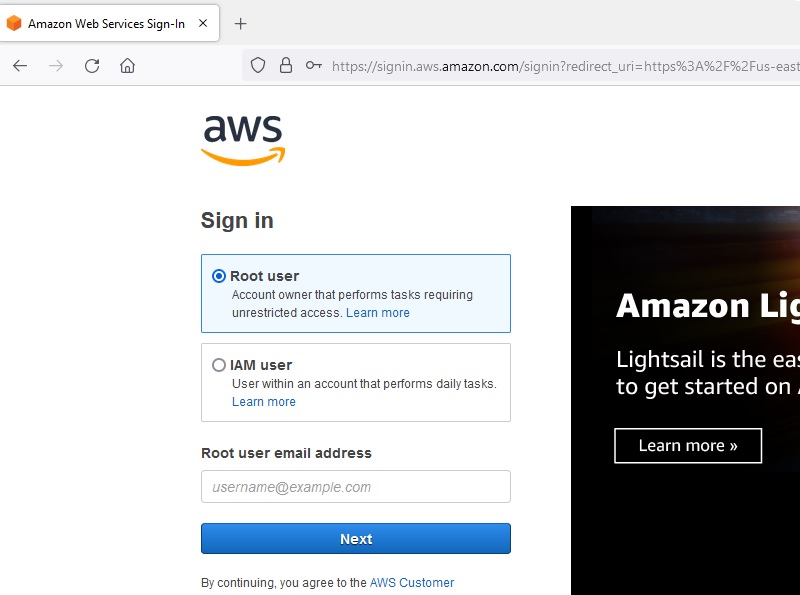Image resolution: width=800 pixels, height=595 pixels.
Task: Open Learn more link under IAM user
Action: coord(264,402)
